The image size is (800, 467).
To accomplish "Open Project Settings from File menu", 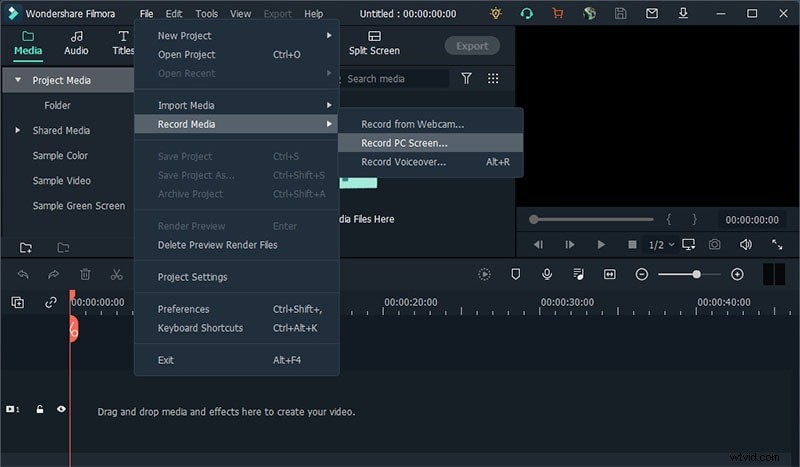I will [x=237, y=277].
